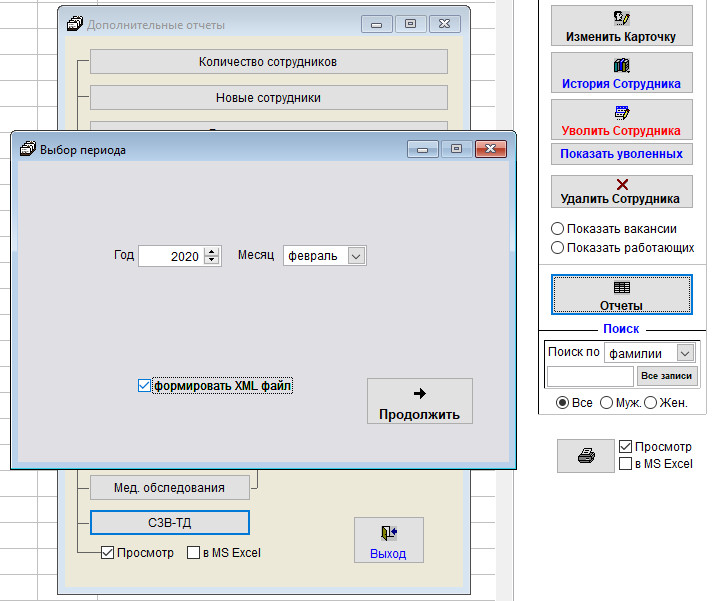The width and height of the screenshot is (719, 601).
Task: Open Отчеты table icon button
Action: click(x=621, y=295)
